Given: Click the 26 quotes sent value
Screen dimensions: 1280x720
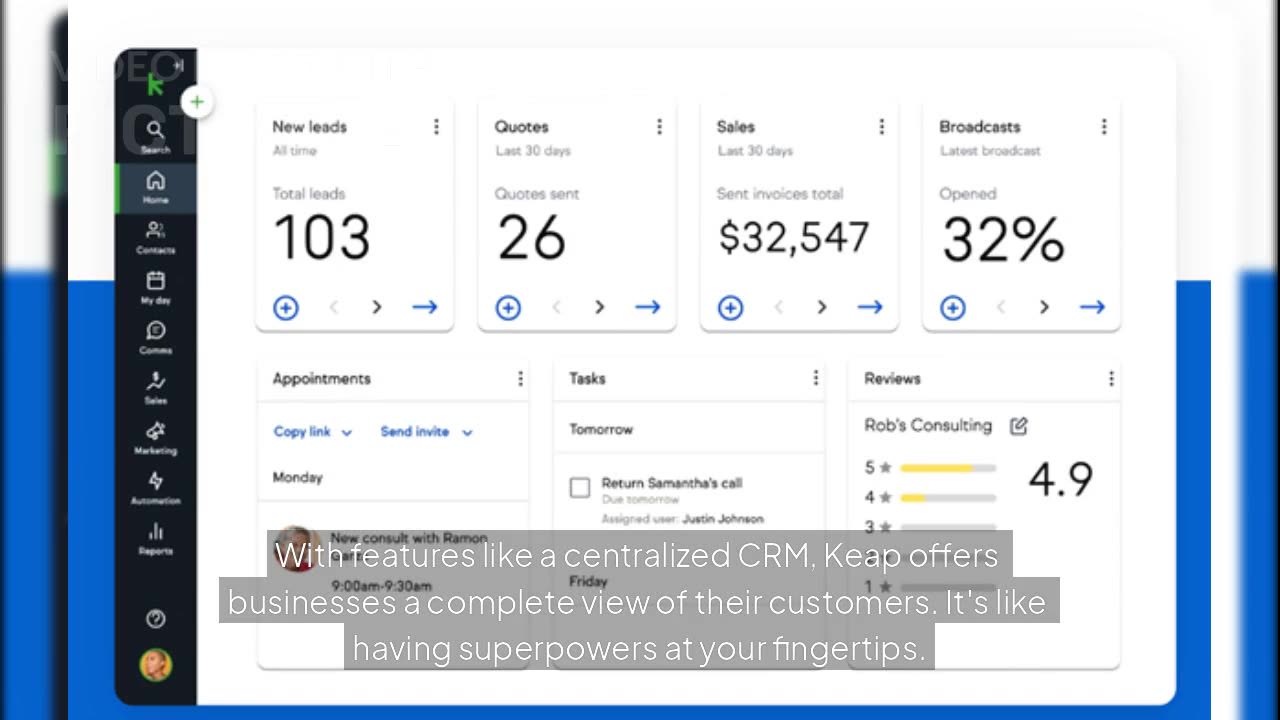Looking at the screenshot, I should pyautogui.click(x=531, y=239).
